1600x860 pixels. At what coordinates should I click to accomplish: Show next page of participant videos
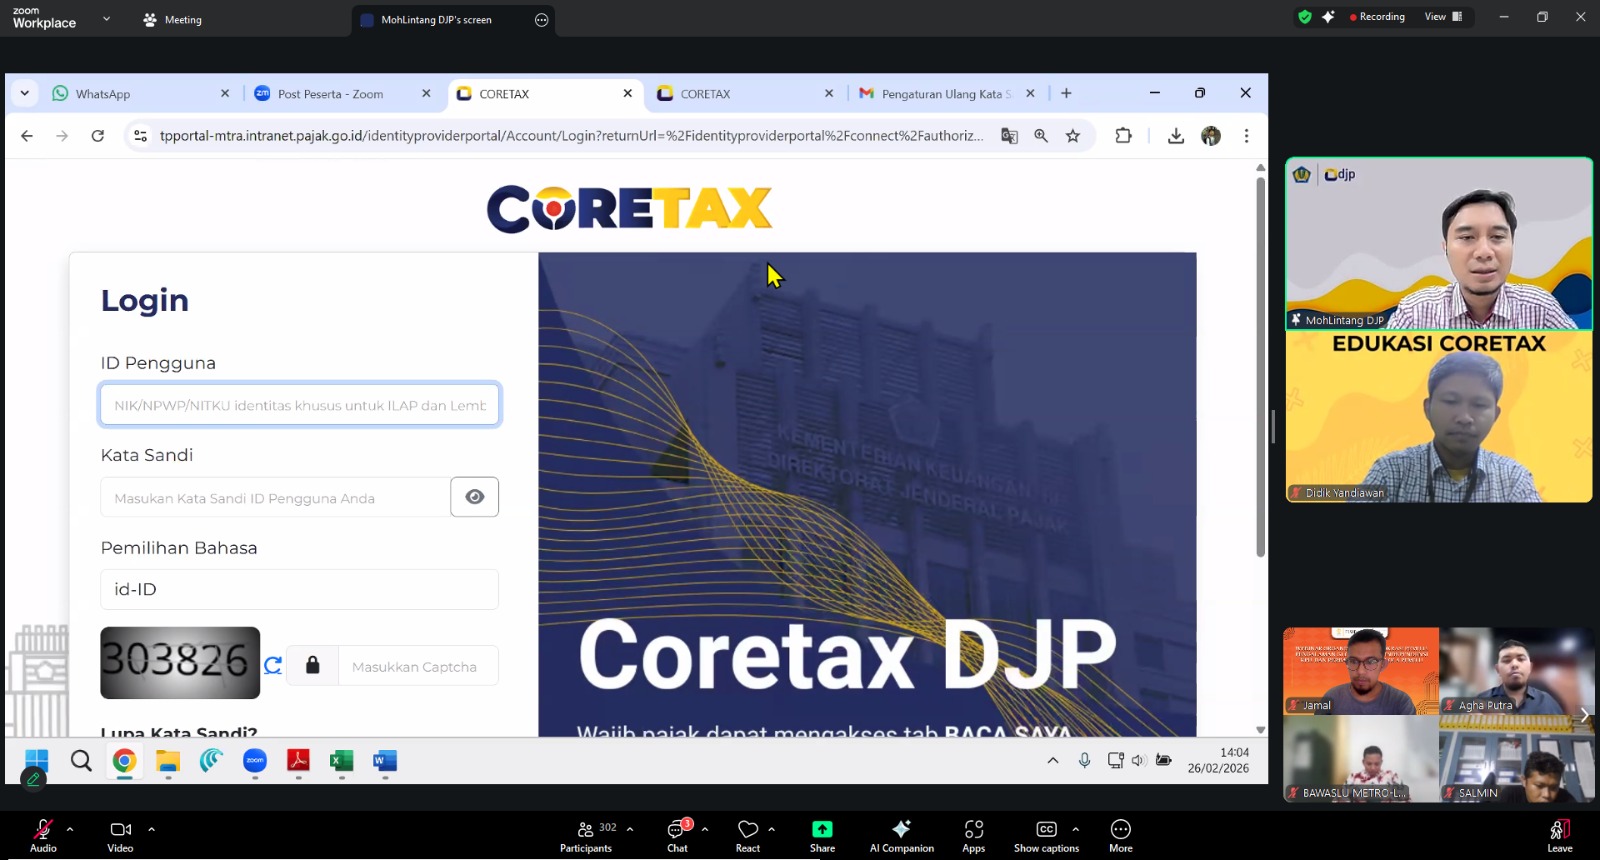click(x=1584, y=715)
